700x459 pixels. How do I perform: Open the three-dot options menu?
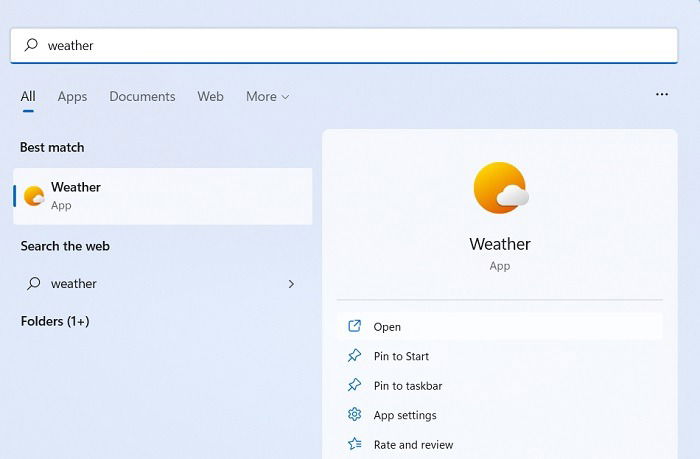[x=662, y=94]
